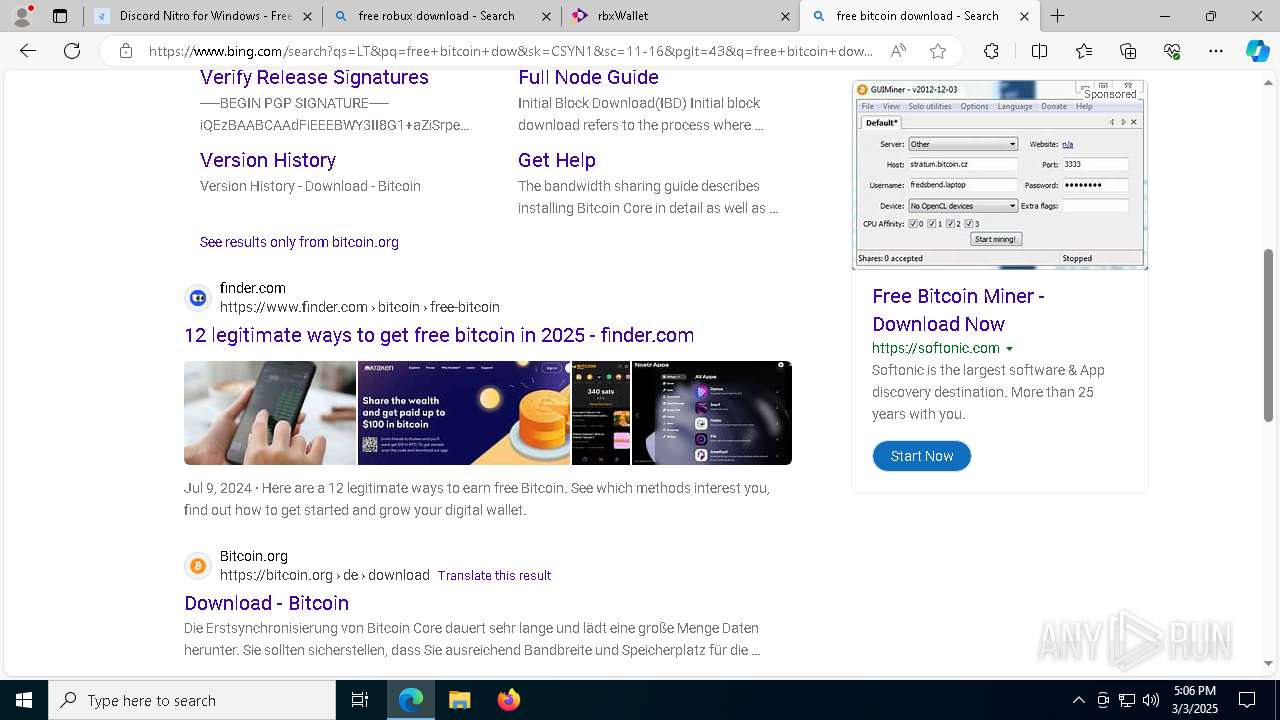This screenshot has height=720, width=1280.
Task: Launch the Copilot sidebar icon
Action: [x=1257, y=51]
